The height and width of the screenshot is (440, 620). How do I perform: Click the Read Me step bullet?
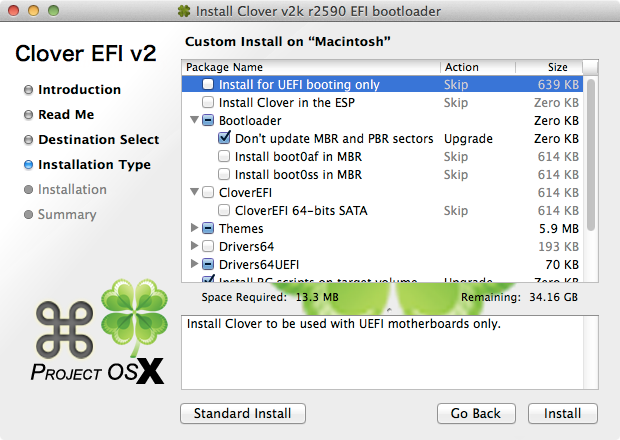pyautogui.click(x=28, y=115)
